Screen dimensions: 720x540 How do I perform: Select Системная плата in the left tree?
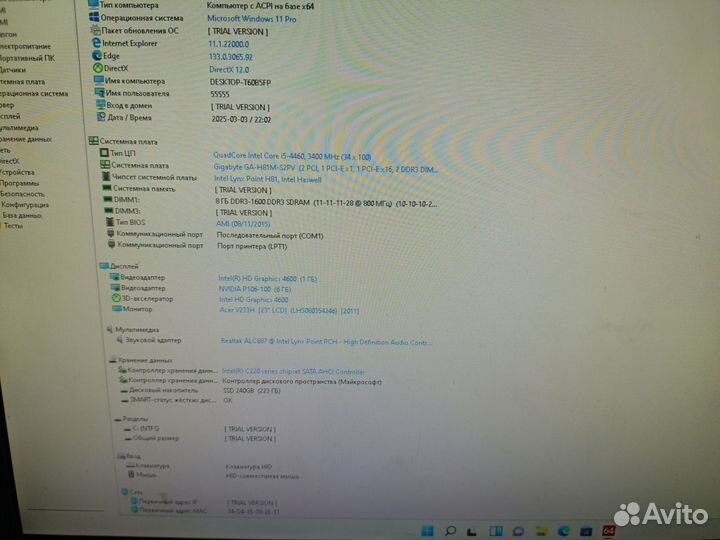tap(22, 82)
